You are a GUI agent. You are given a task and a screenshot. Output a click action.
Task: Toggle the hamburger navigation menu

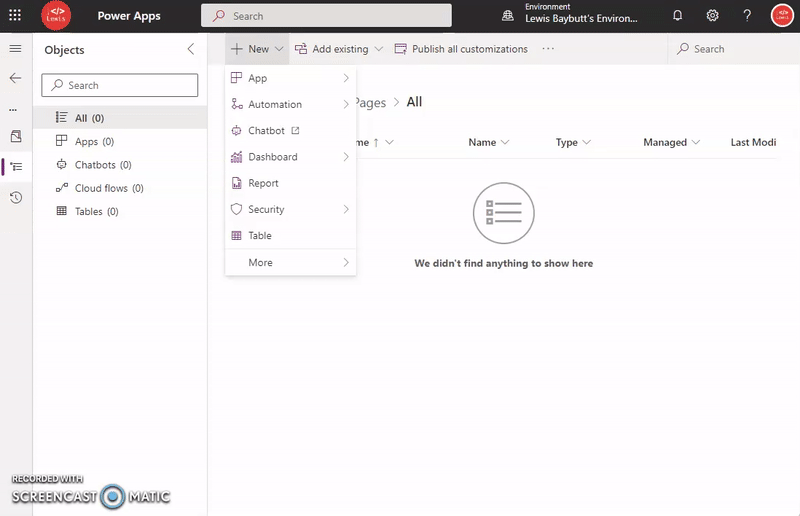(x=15, y=49)
